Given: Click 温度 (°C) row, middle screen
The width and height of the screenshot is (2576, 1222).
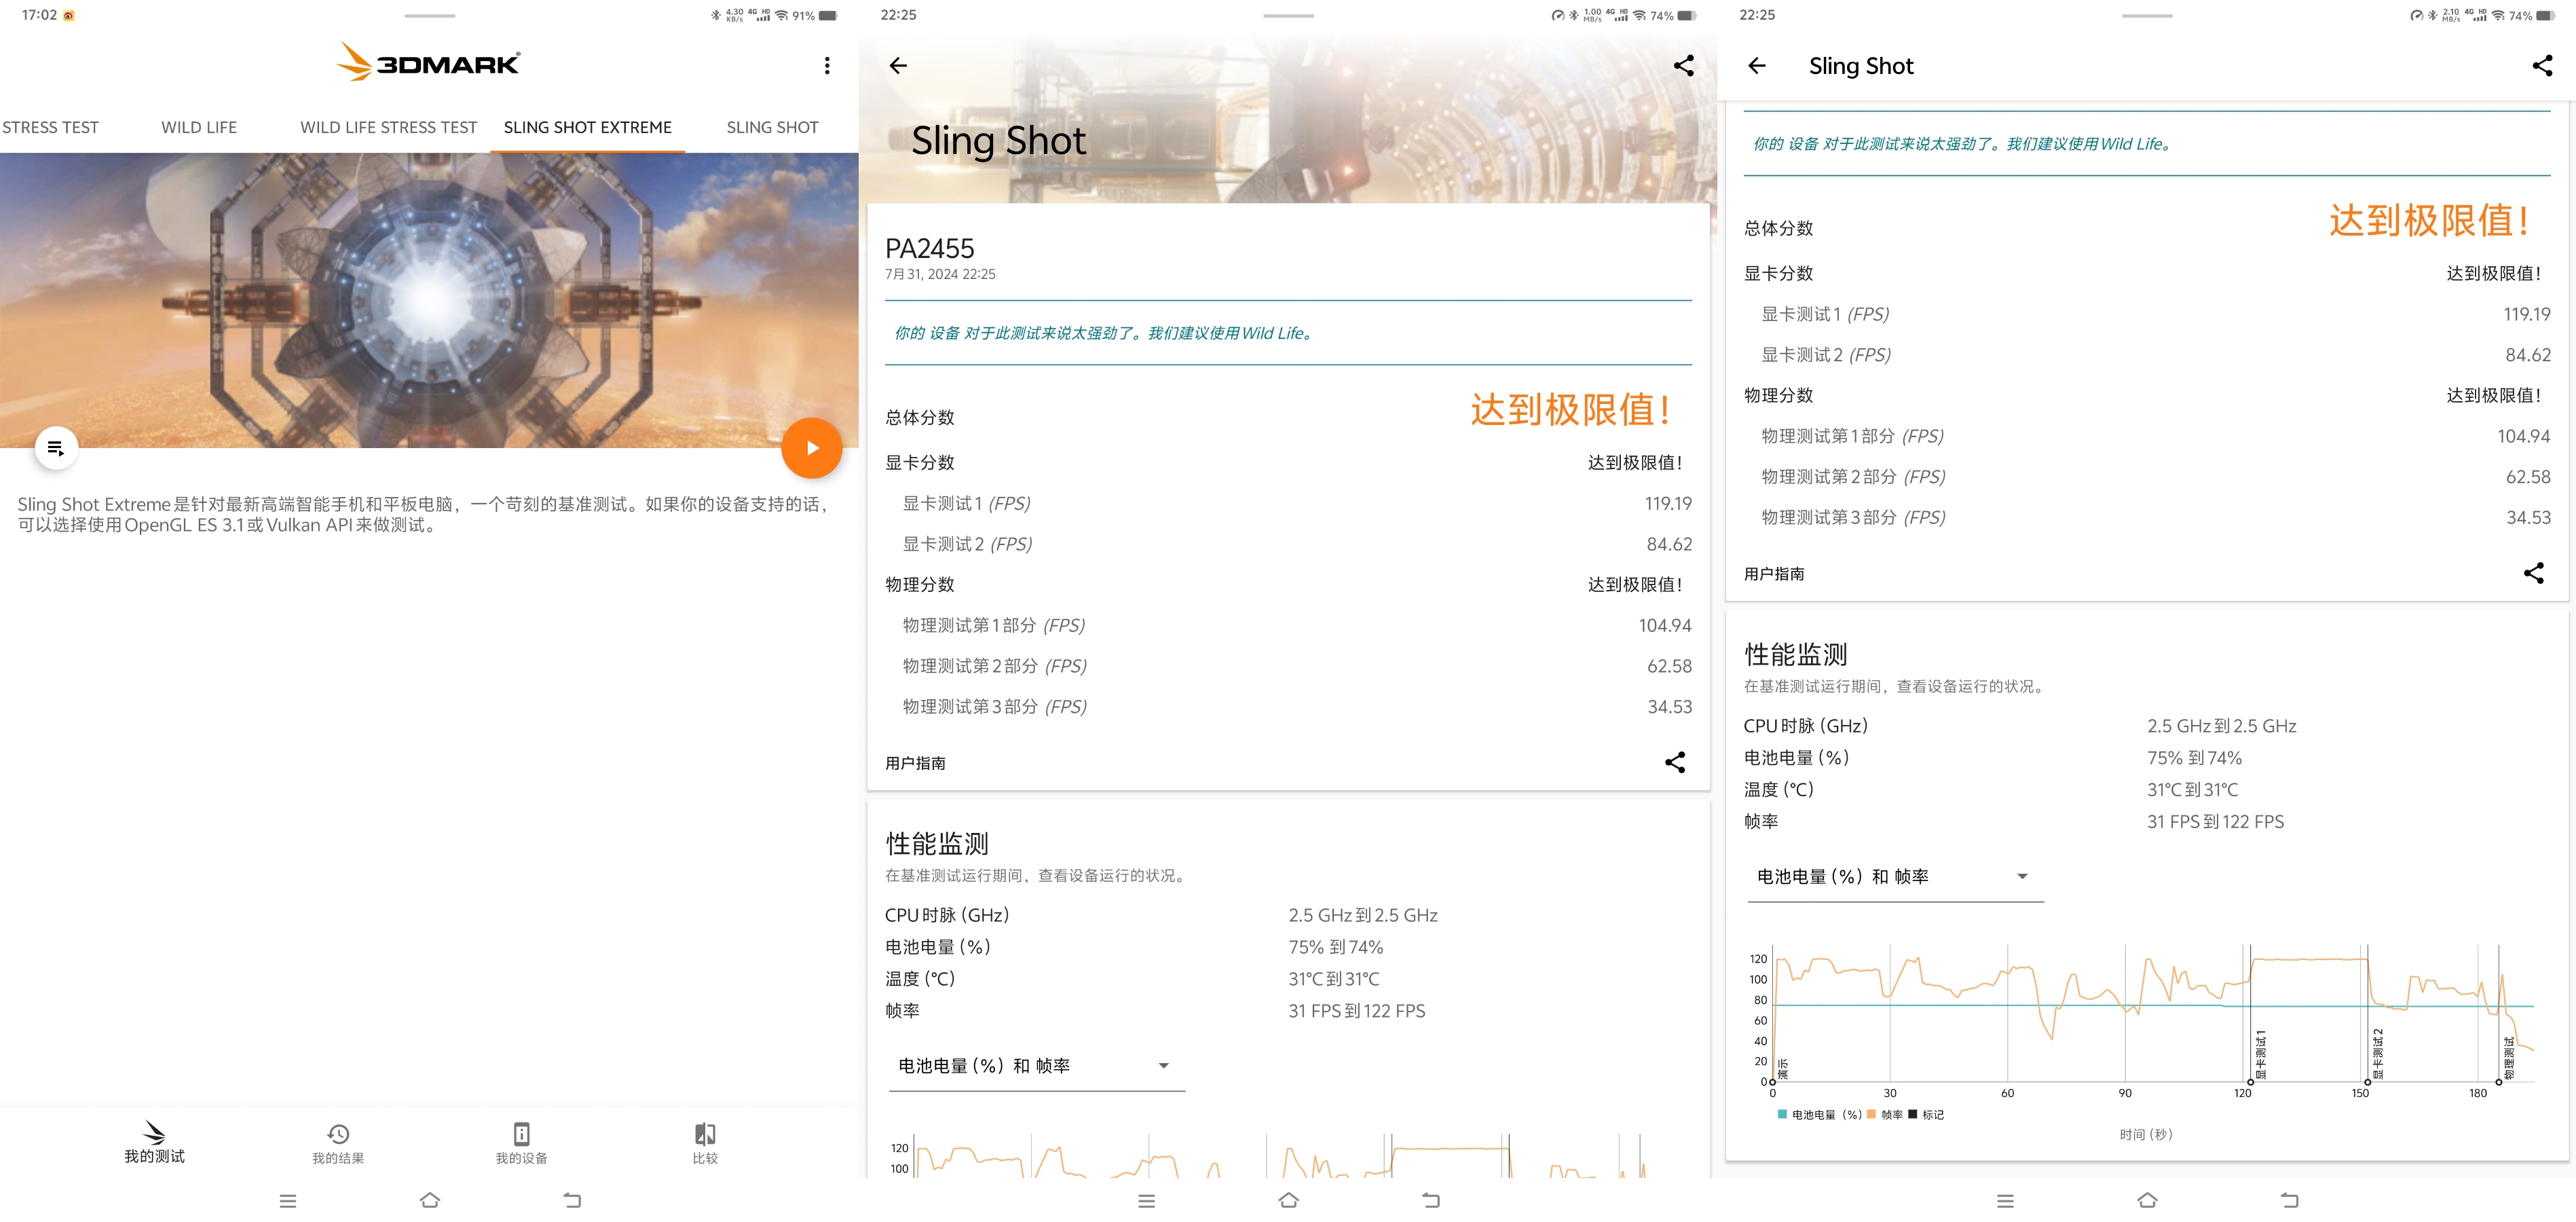Looking at the screenshot, I should pos(1288,979).
